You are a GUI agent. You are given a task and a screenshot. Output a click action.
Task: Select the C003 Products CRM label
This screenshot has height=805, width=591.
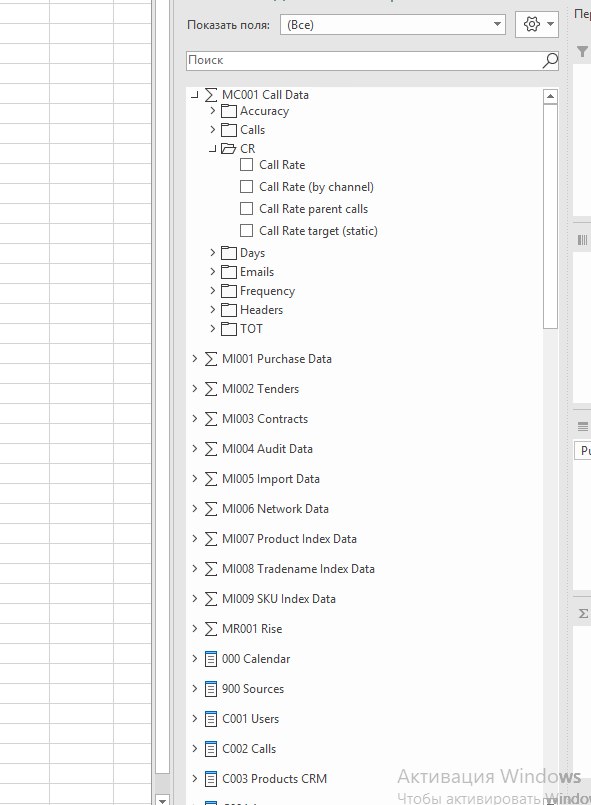point(274,779)
